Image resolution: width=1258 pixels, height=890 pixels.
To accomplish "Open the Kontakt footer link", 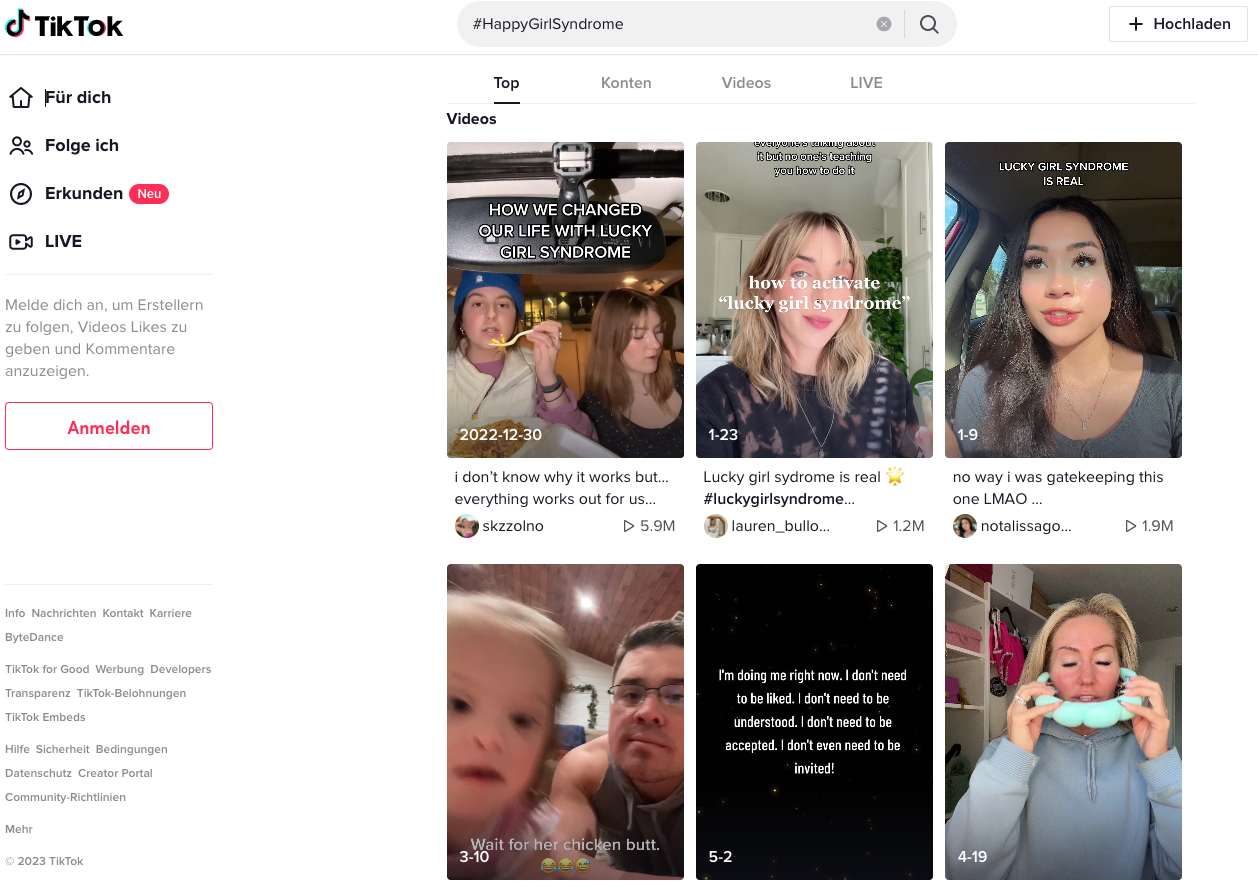I will coord(123,613).
